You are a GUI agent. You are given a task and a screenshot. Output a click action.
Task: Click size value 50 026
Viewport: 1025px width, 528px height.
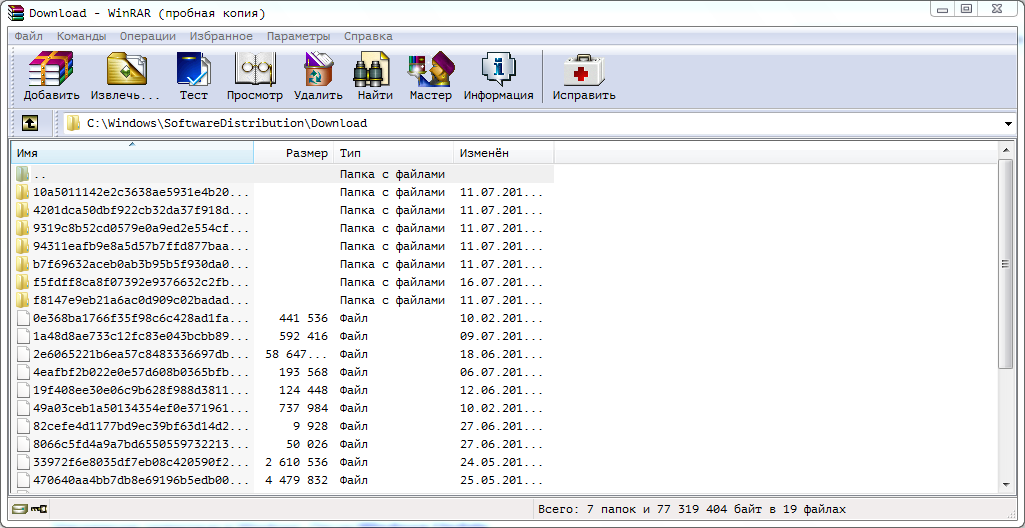(307, 444)
